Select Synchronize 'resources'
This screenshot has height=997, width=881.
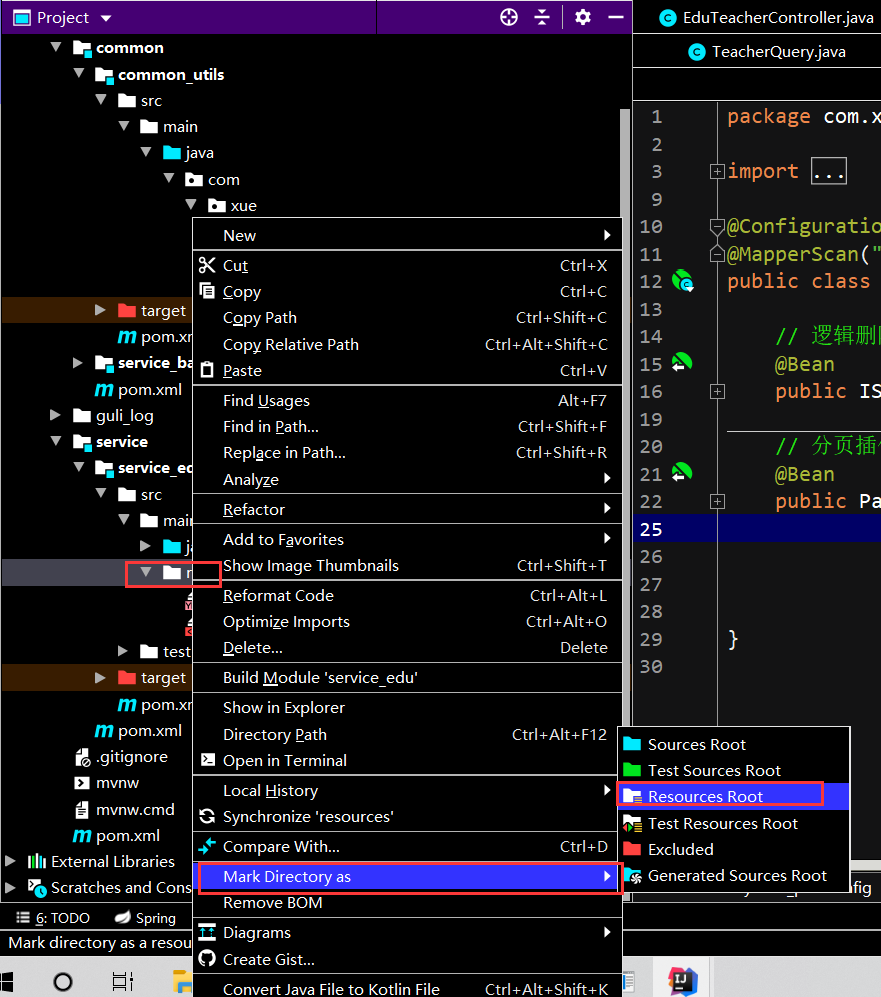click(407, 817)
